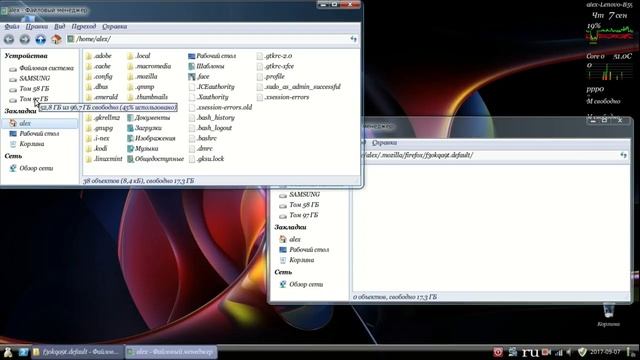Viewport: 640px width, 360px height.
Task: Select the Документы folder icon
Action: point(130,118)
